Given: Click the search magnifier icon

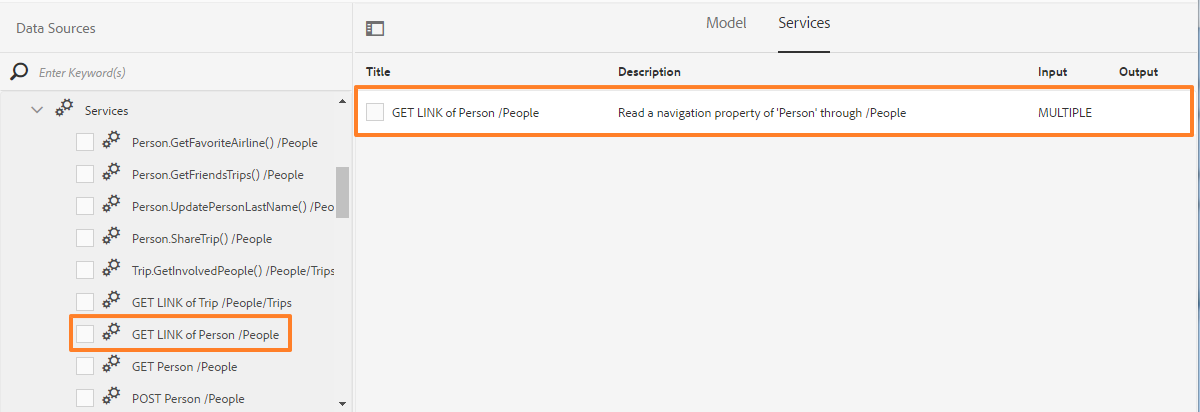Looking at the screenshot, I should point(19,72).
